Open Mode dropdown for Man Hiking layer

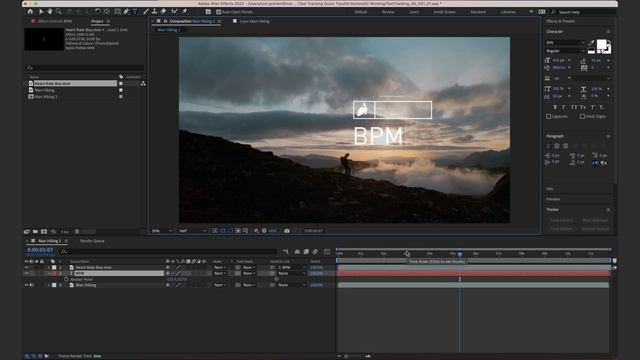220,285
